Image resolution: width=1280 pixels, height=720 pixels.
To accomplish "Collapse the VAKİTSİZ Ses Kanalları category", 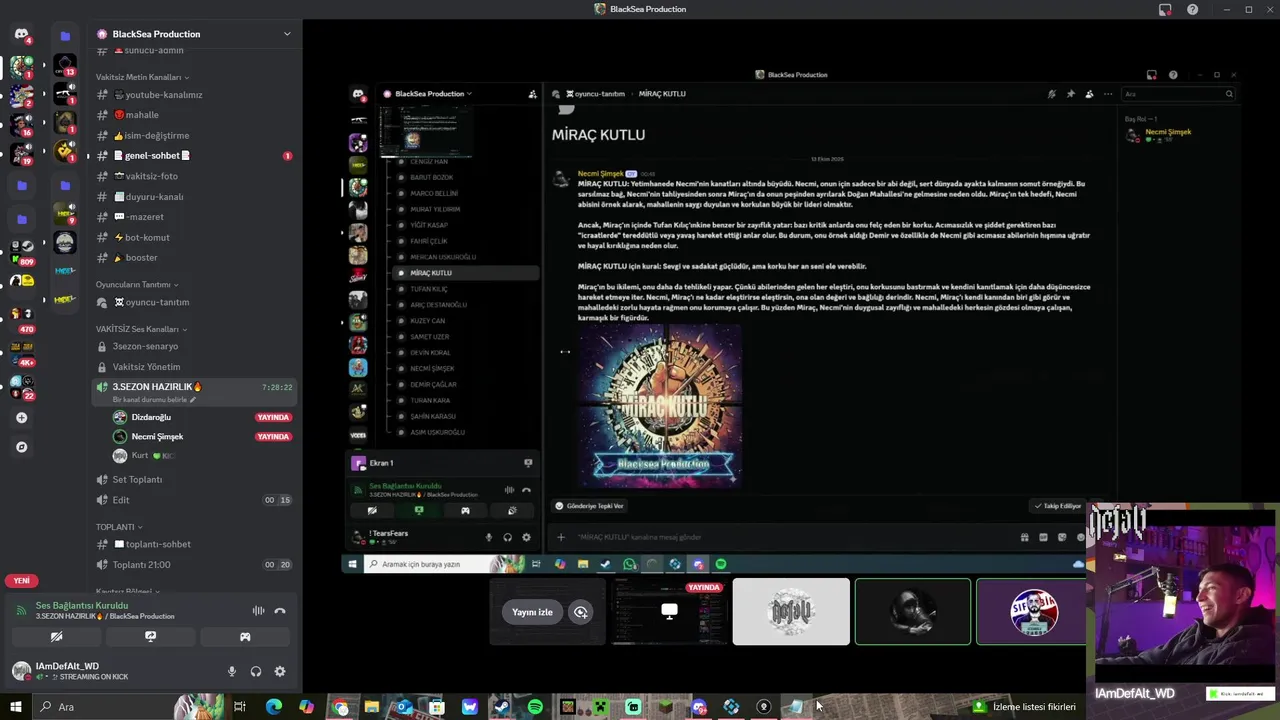I will [141, 329].
